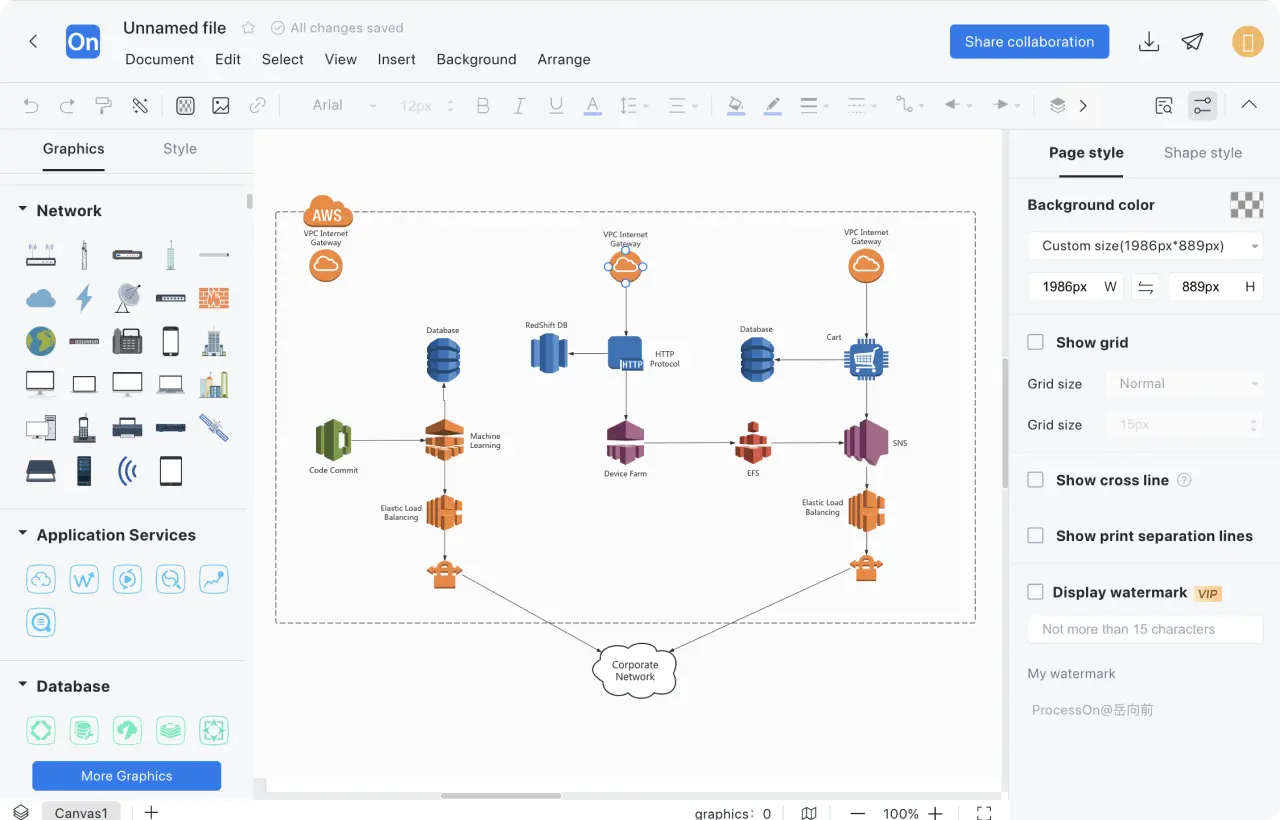Click the More Graphics button

pyautogui.click(x=127, y=776)
